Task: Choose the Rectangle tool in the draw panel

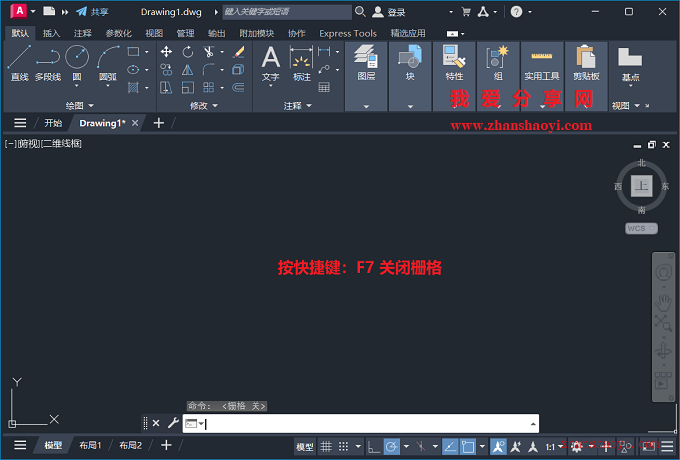Action: coord(133,52)
